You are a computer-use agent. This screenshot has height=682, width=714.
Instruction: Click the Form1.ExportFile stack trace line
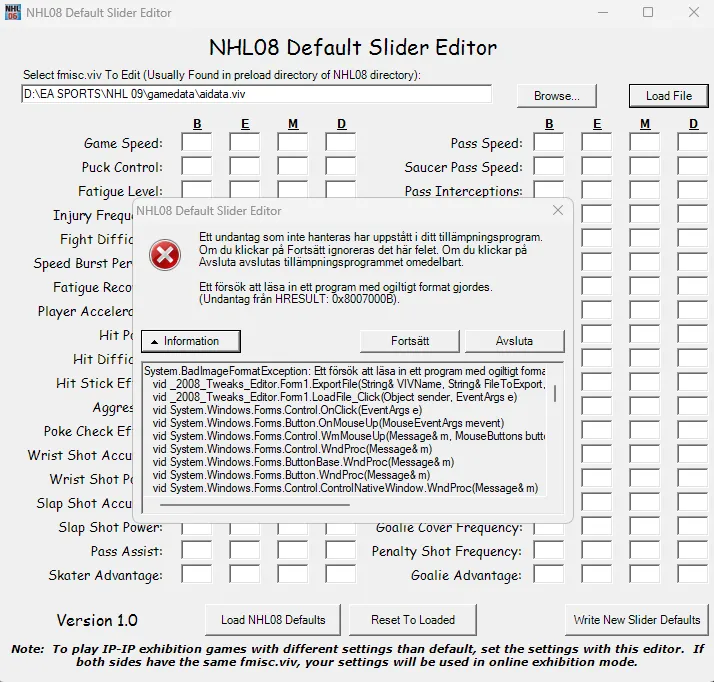[348, 384]
